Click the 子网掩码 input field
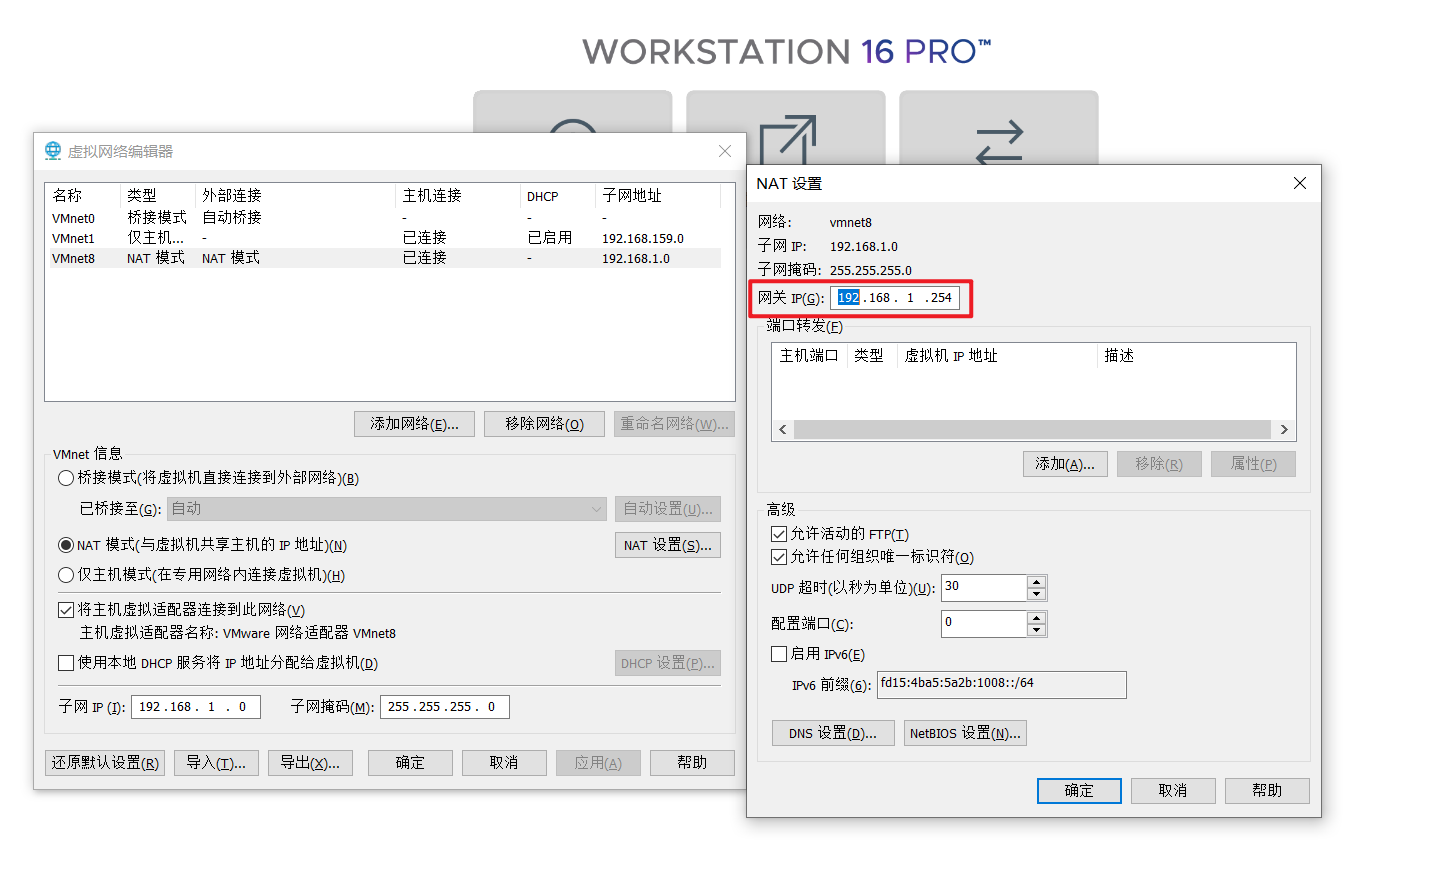The image size is (1443, 894). coord(445,707)
